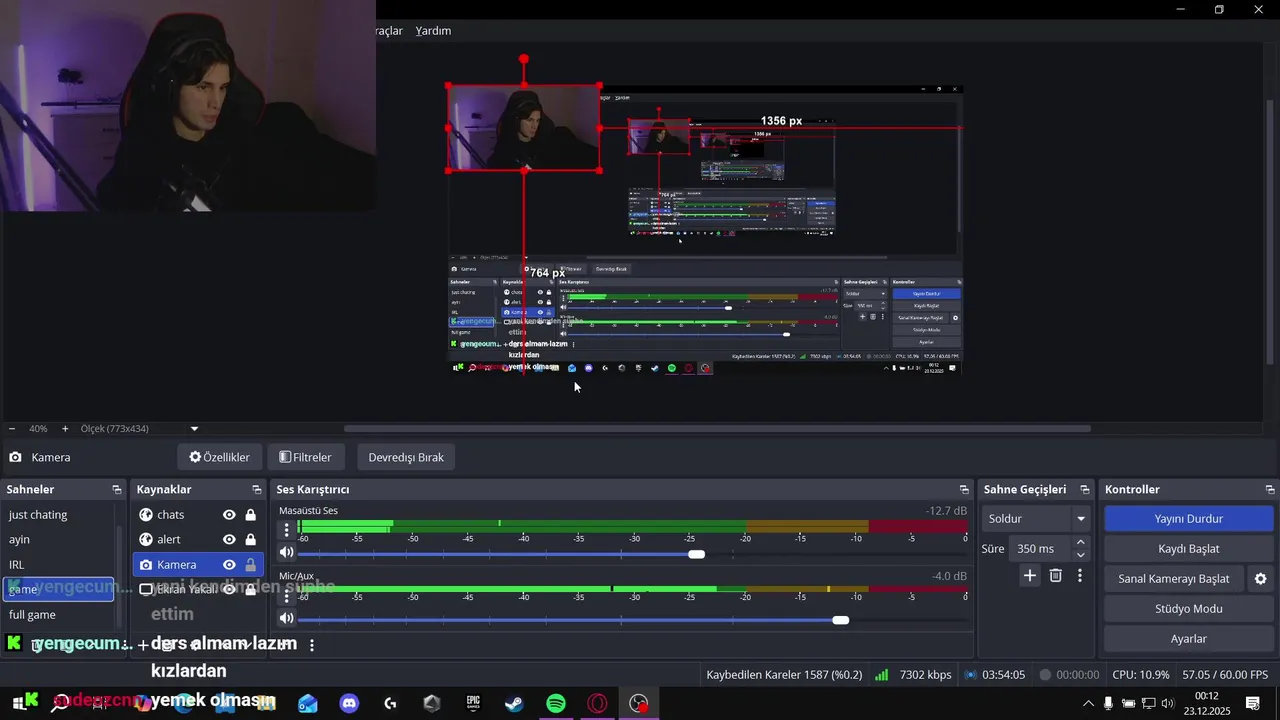Toggle the Kamera source lock icon
The image size is (1280, 720).
(x=251, y=565)
